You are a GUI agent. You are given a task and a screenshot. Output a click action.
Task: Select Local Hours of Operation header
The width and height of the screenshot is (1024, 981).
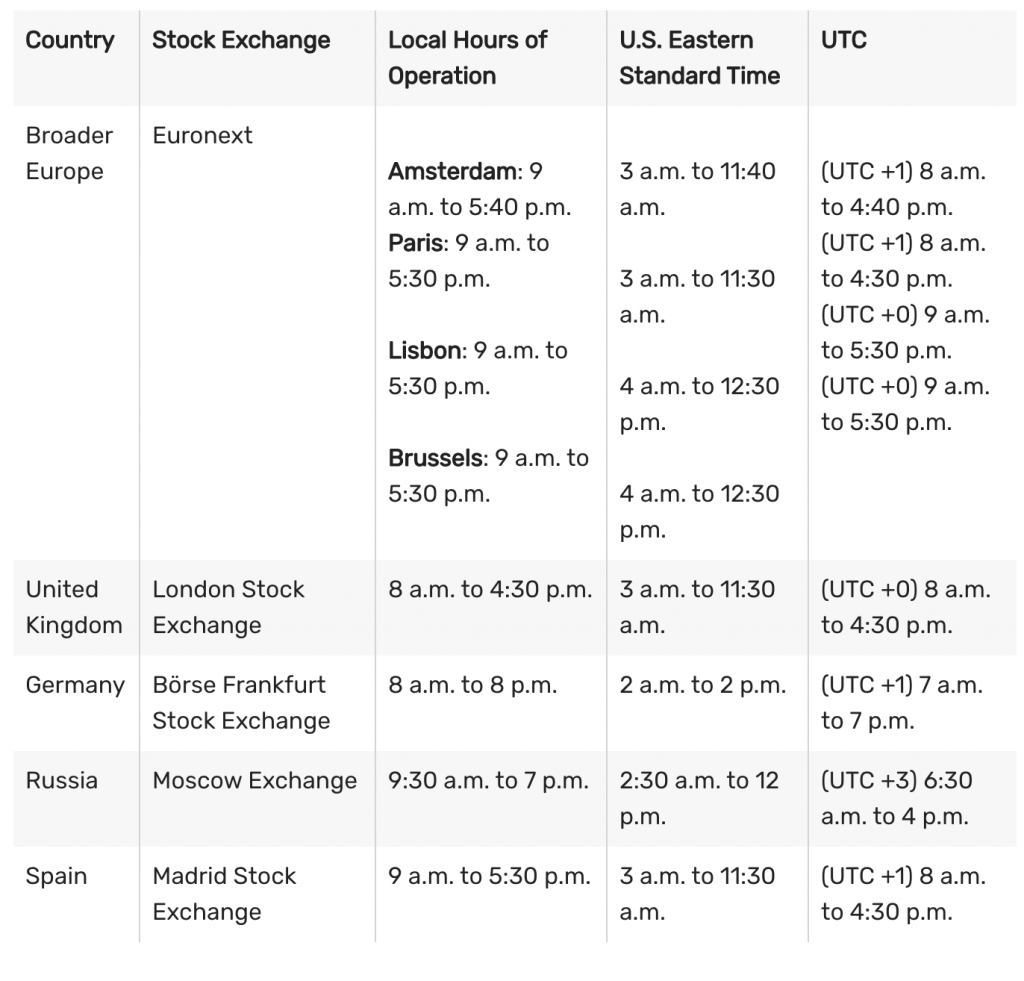point(467,58)
